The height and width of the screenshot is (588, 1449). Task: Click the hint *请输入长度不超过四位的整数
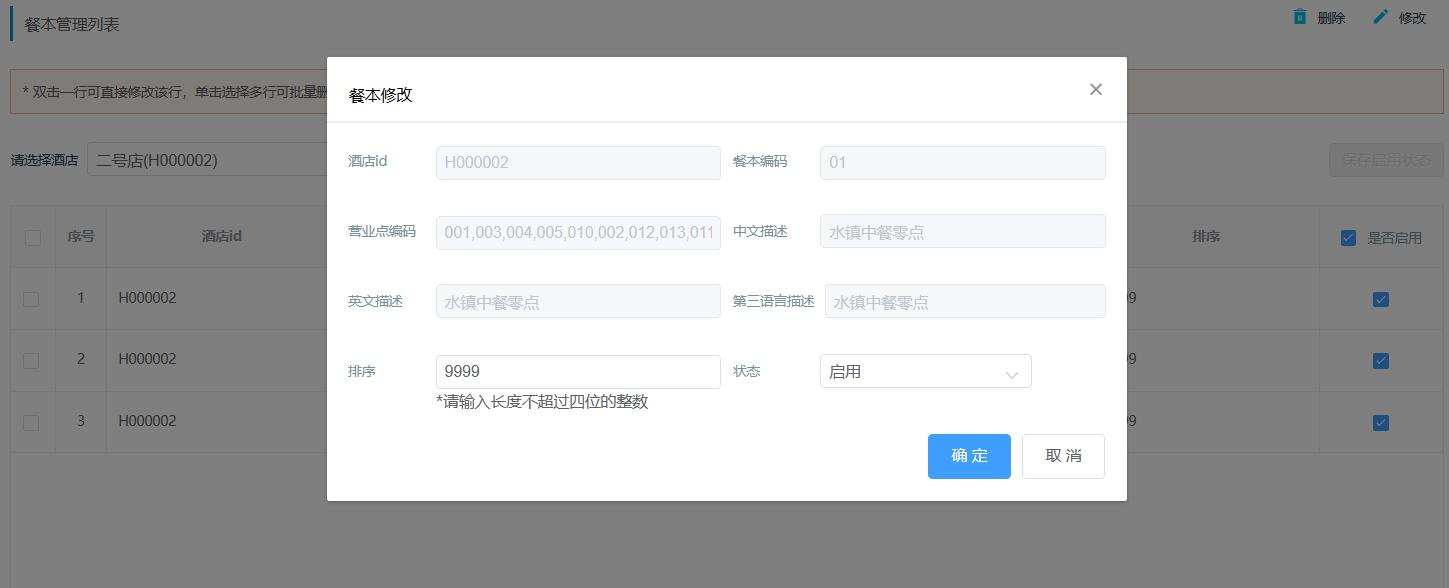coord(542,402)
